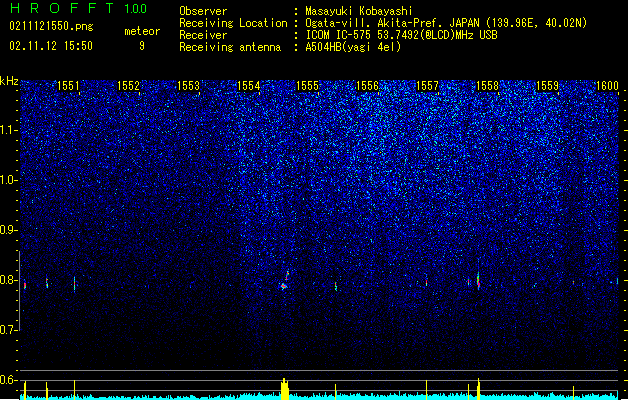Click the yellow intensity peak below 1558

478,389
